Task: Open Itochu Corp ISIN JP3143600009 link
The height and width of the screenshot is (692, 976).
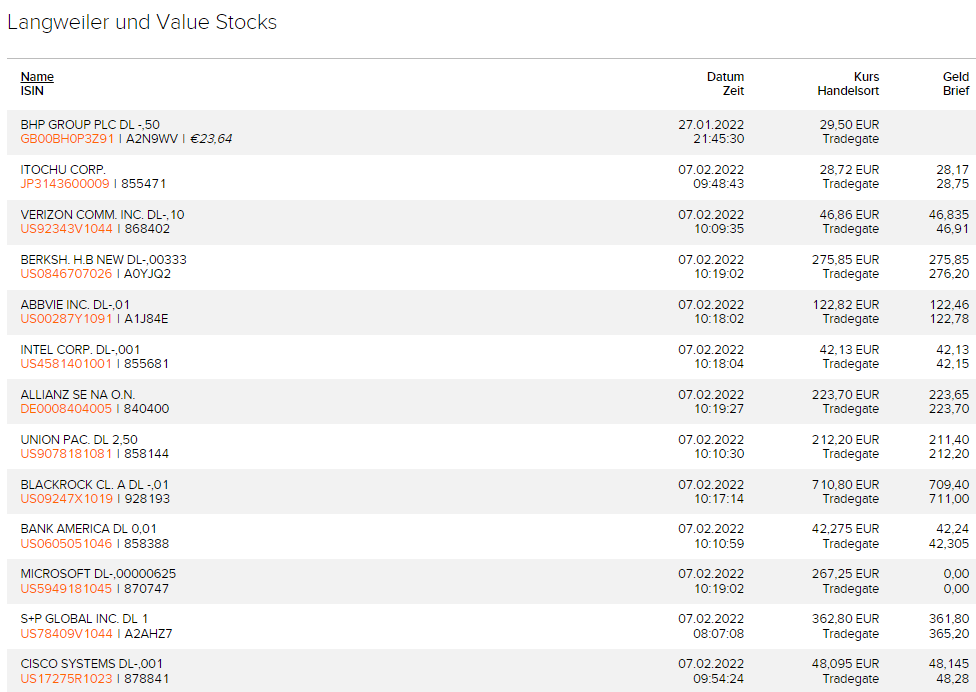Action: [65, 184]
